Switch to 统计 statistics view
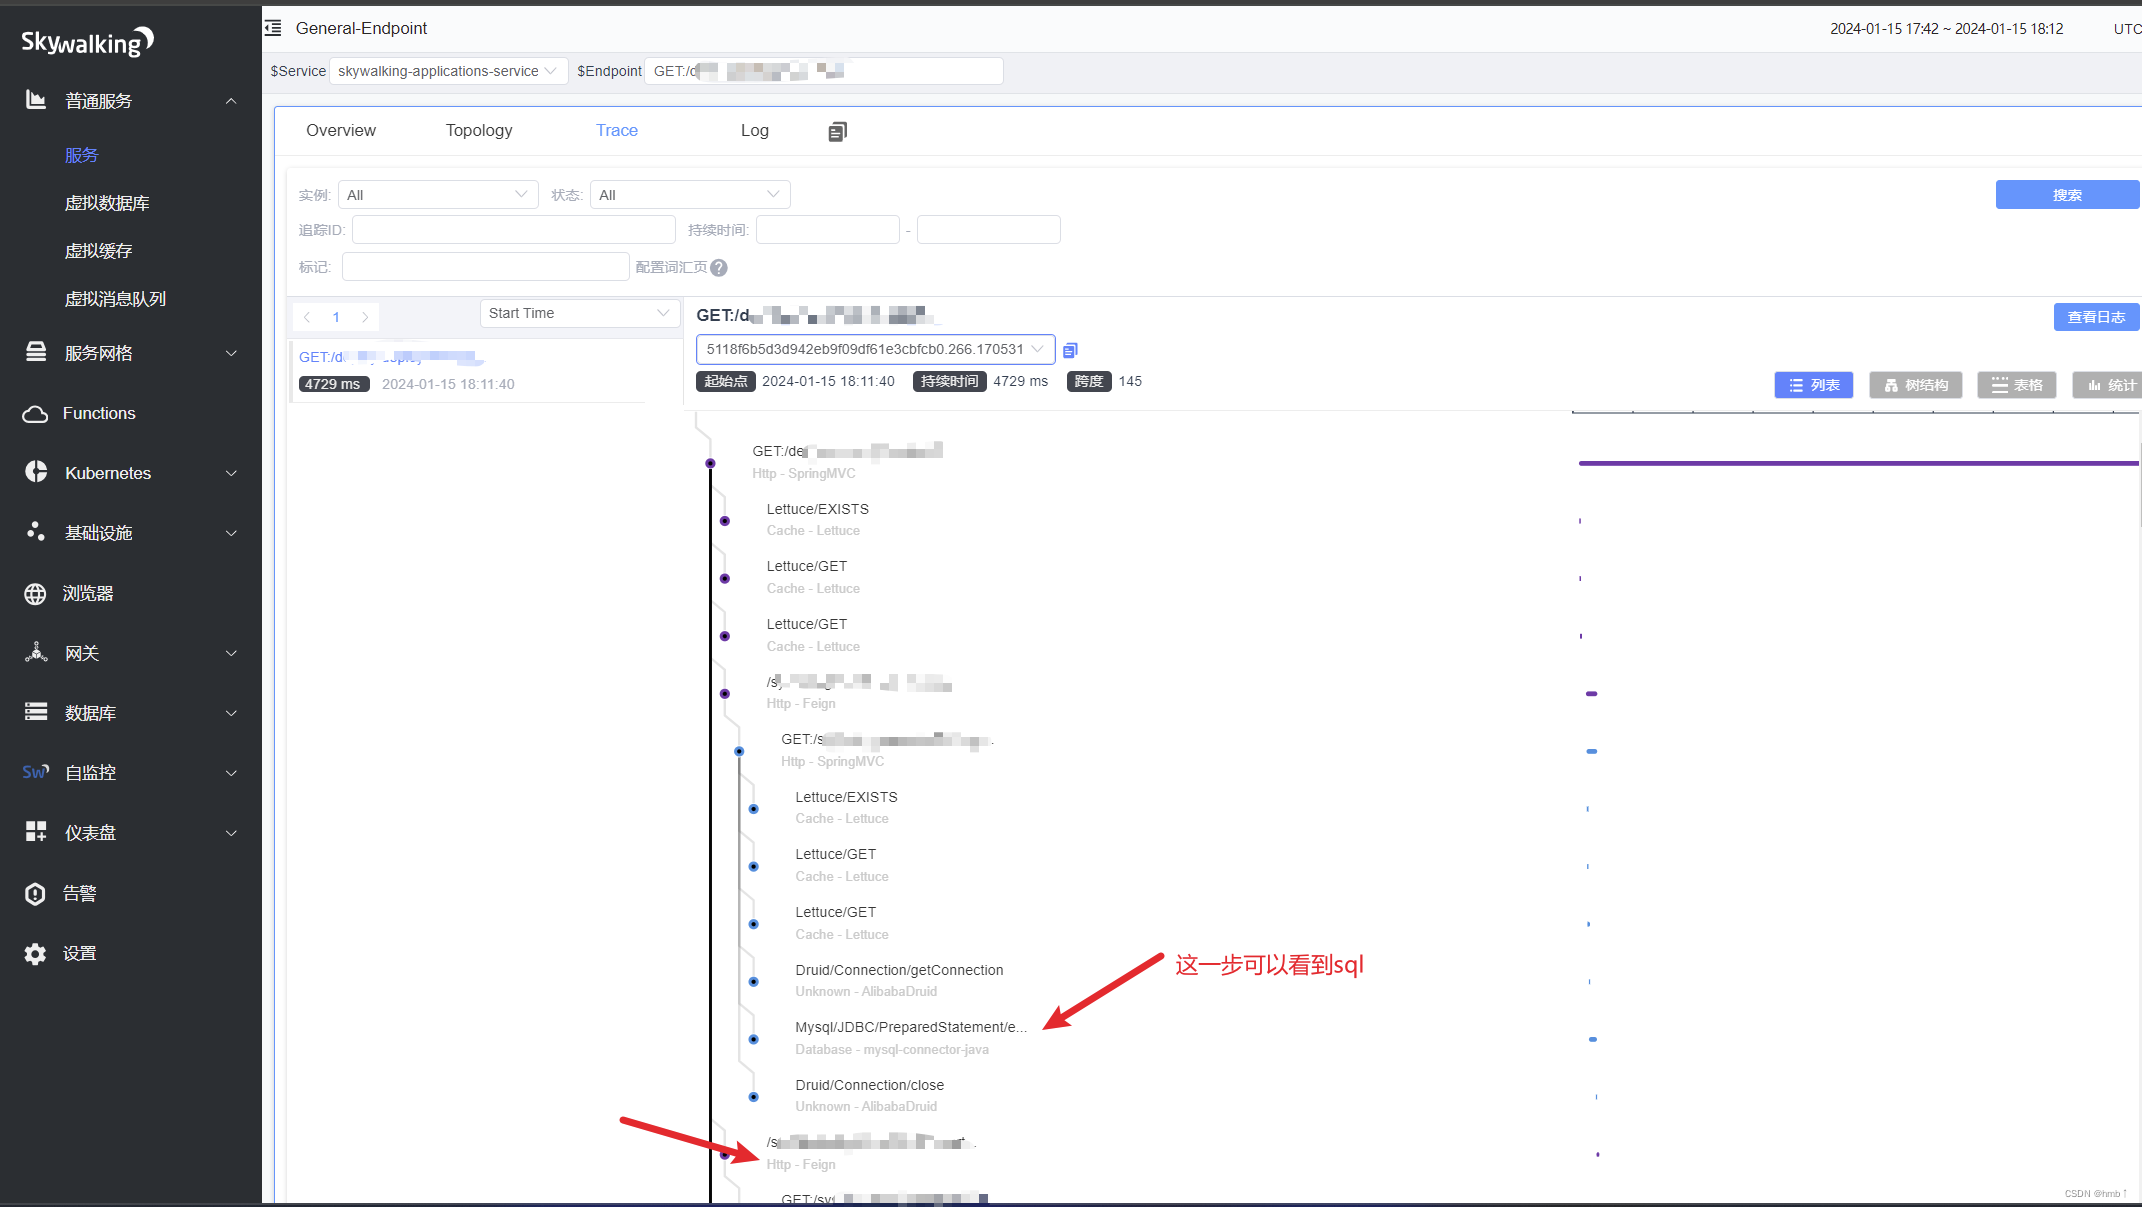 point(2108,385)
